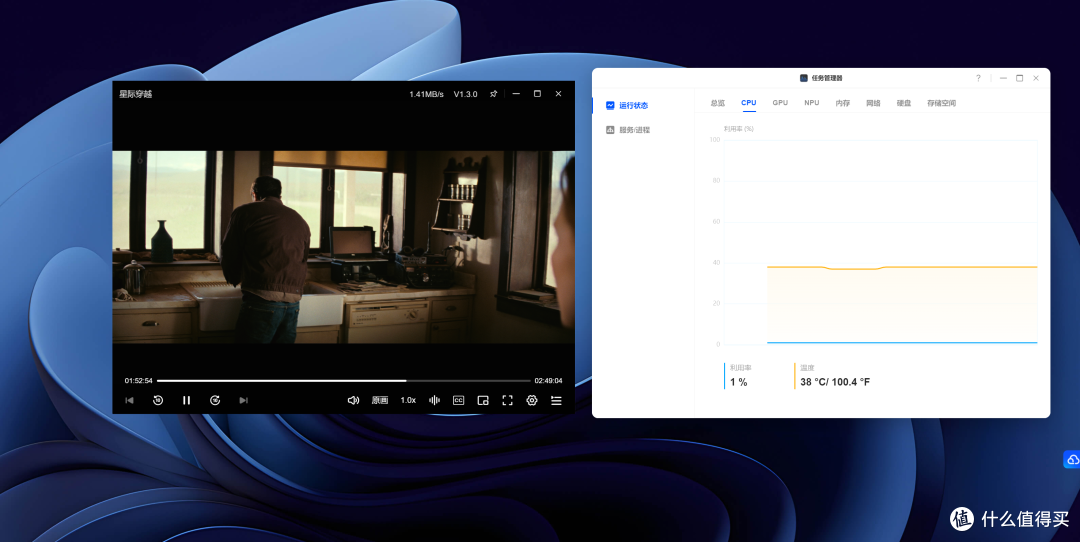The height and width of the screenshot is (542, 1080).
Task: Skip to next video in player
Action: pos(243,400)
